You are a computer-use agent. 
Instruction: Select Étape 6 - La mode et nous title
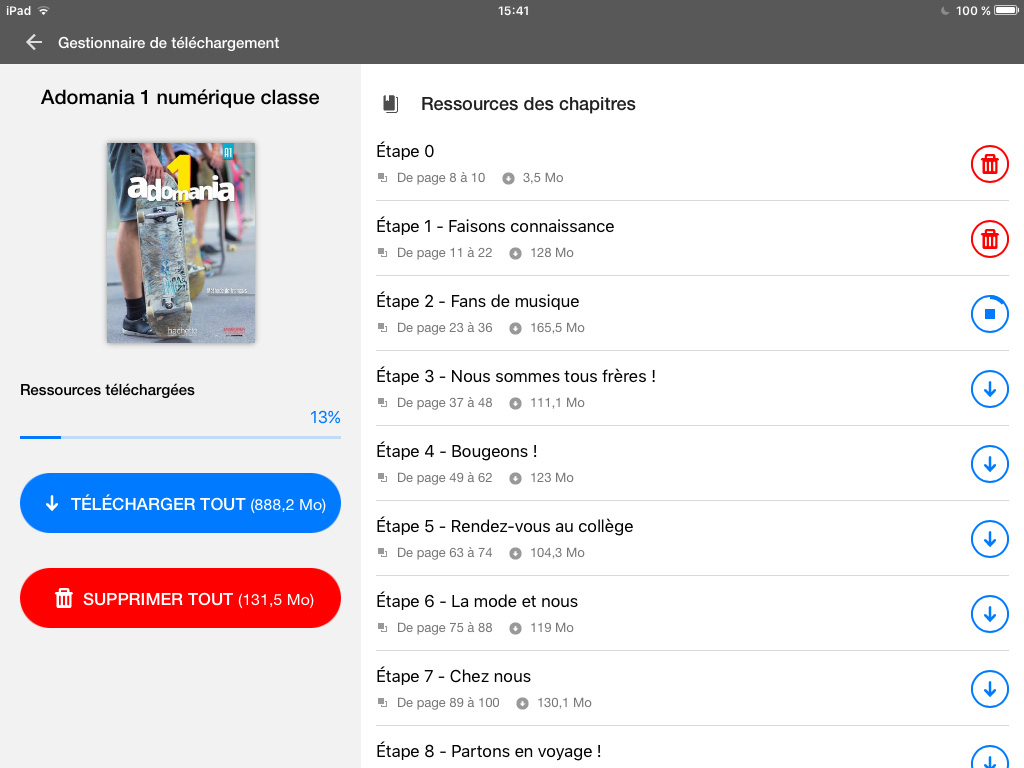(477, 601)
